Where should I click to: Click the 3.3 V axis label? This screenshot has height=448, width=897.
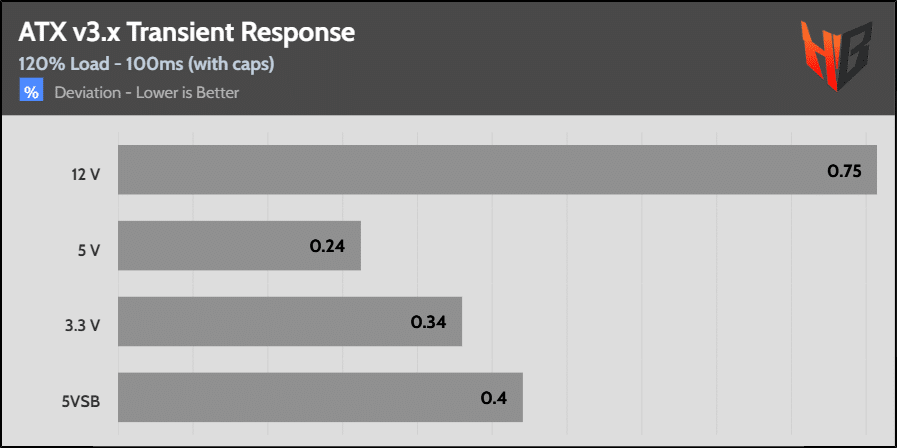click(82, 326)
